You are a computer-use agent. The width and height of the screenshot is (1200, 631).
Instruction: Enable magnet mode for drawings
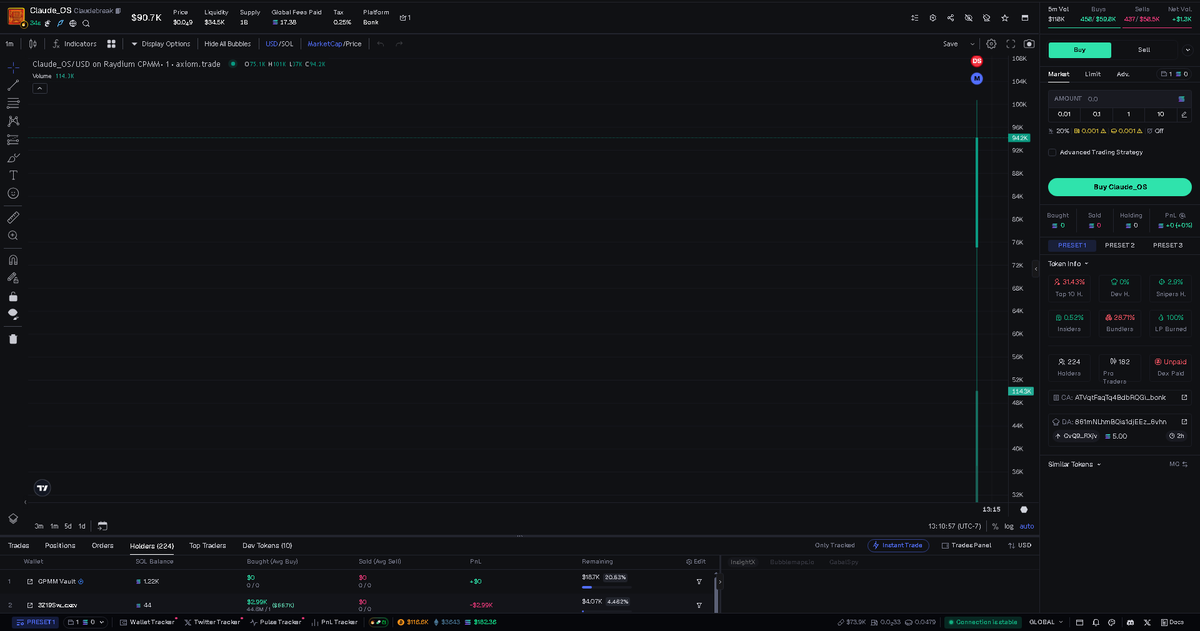click(13, 260)
